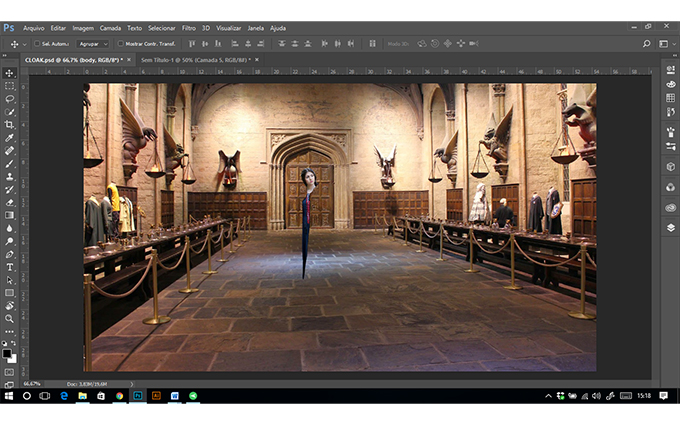Open the Editar menu
This screenshot has height=425, width=680.
[x=58, y=28]
